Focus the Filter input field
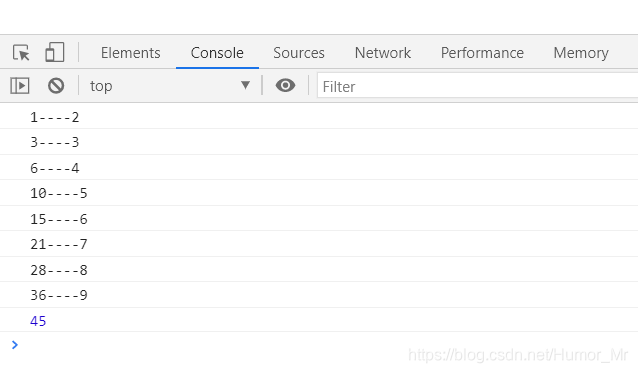 pos(477,86)
